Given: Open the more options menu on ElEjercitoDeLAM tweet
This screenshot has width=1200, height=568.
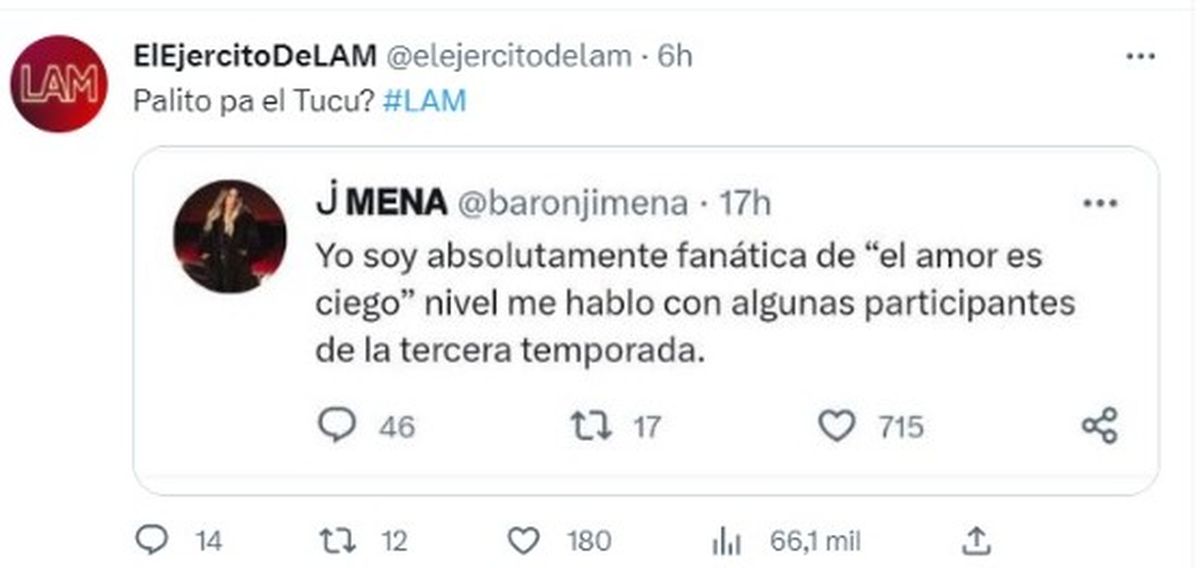Looking at the screenshot, I should click(1141, 57).
